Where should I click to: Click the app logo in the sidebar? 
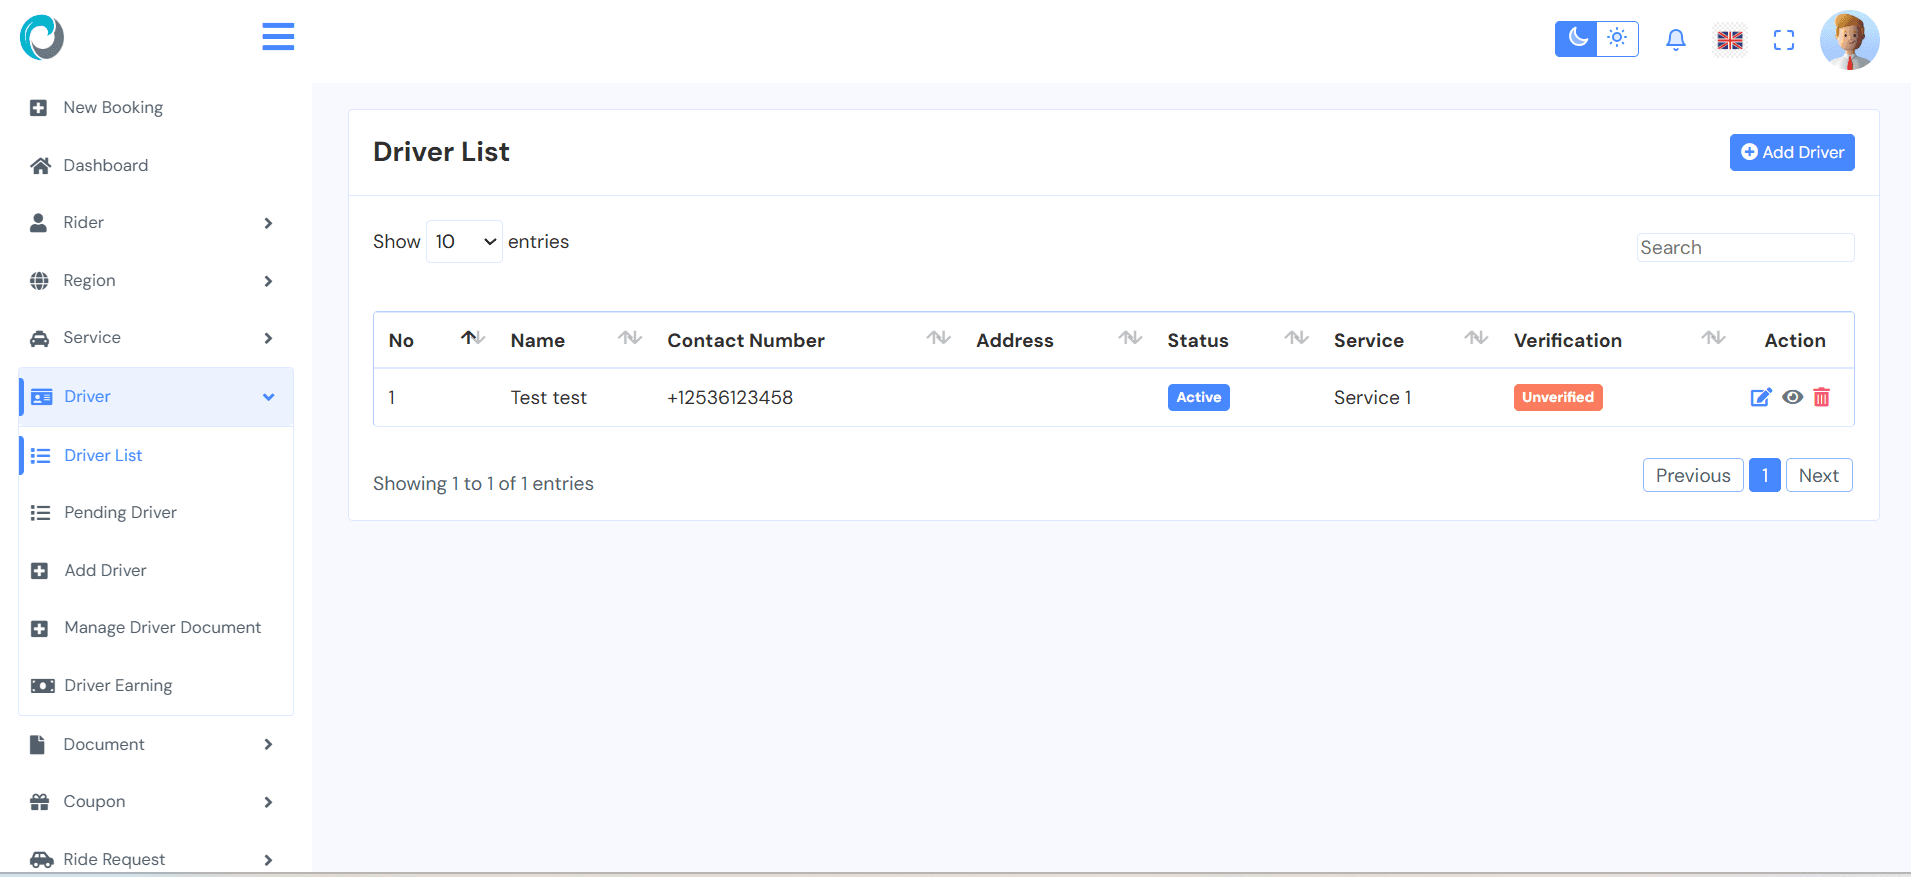click(x=42, y=38)
